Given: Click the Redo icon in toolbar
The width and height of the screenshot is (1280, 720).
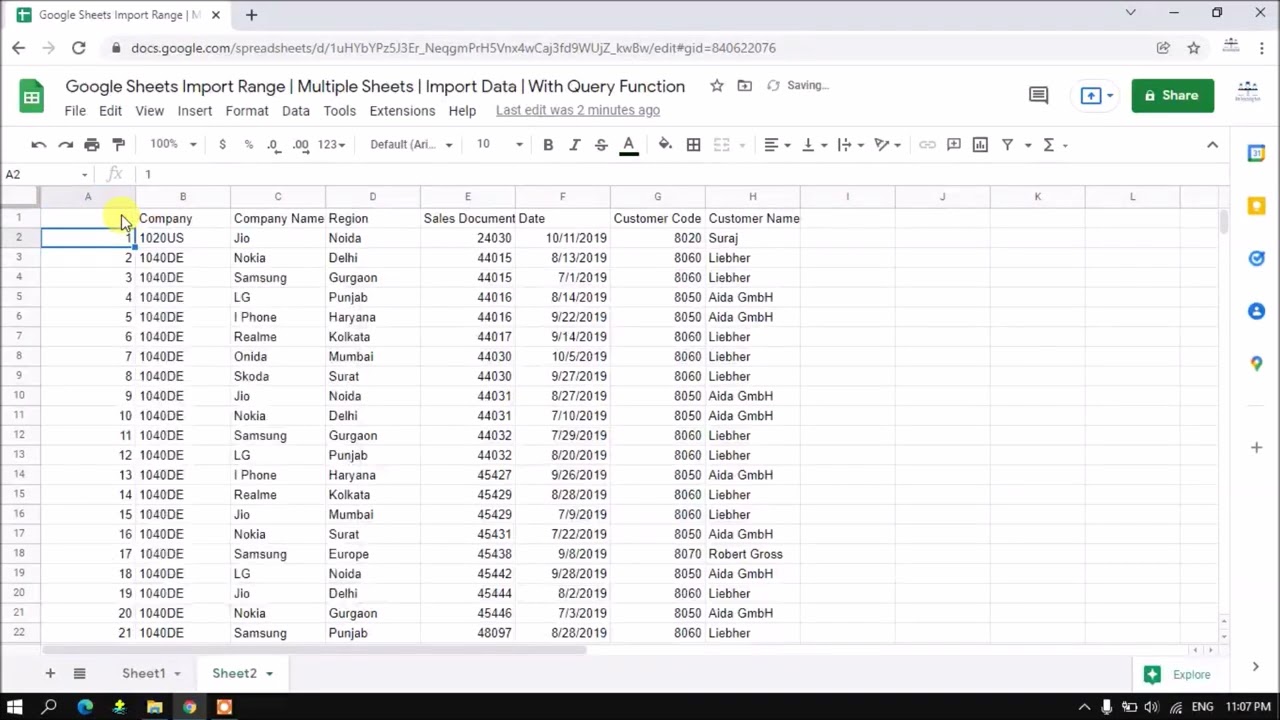Looking at the screenshot, I should (x=65, y=145).
